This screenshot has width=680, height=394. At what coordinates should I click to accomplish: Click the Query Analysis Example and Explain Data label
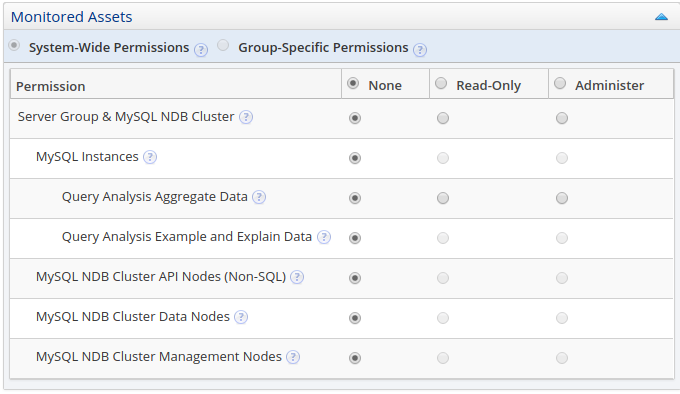[187, 237]
